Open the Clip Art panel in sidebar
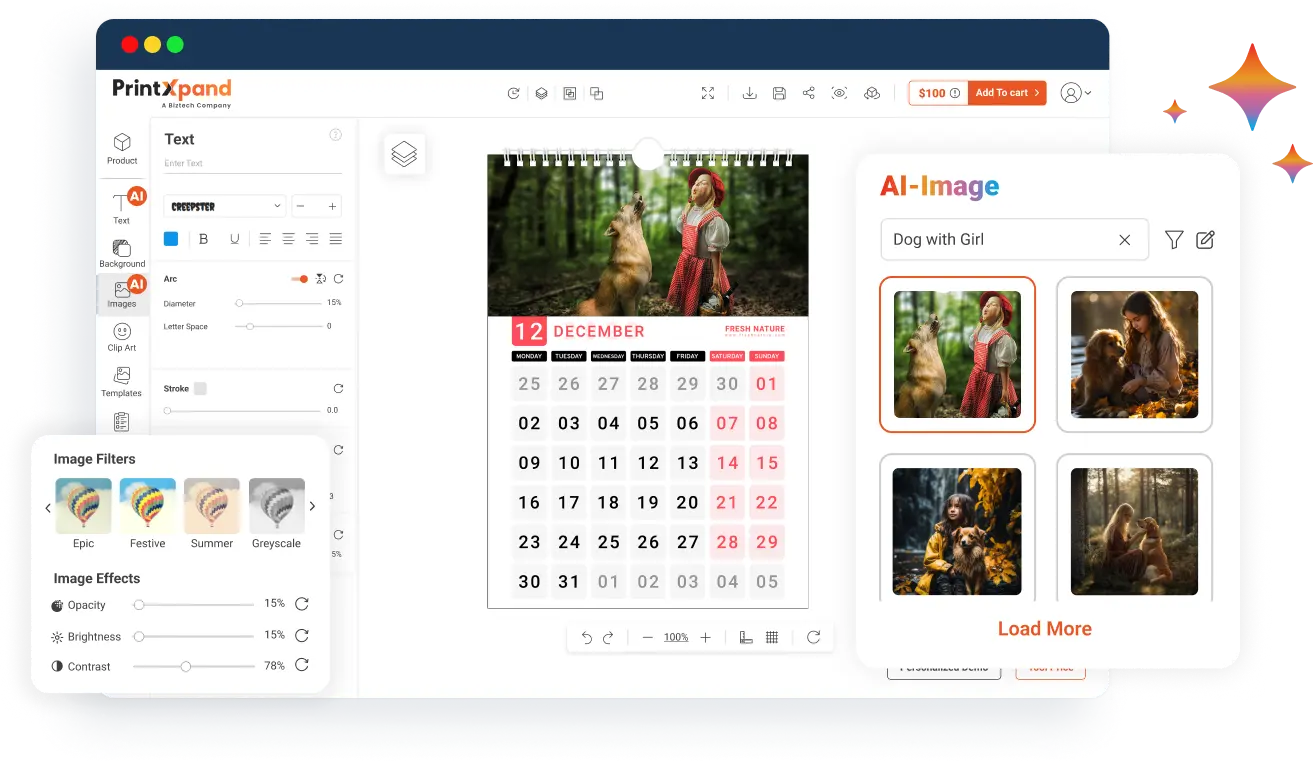Image resolution: width=1314 pixels, height=762 pixels. [x=122, y=337]
